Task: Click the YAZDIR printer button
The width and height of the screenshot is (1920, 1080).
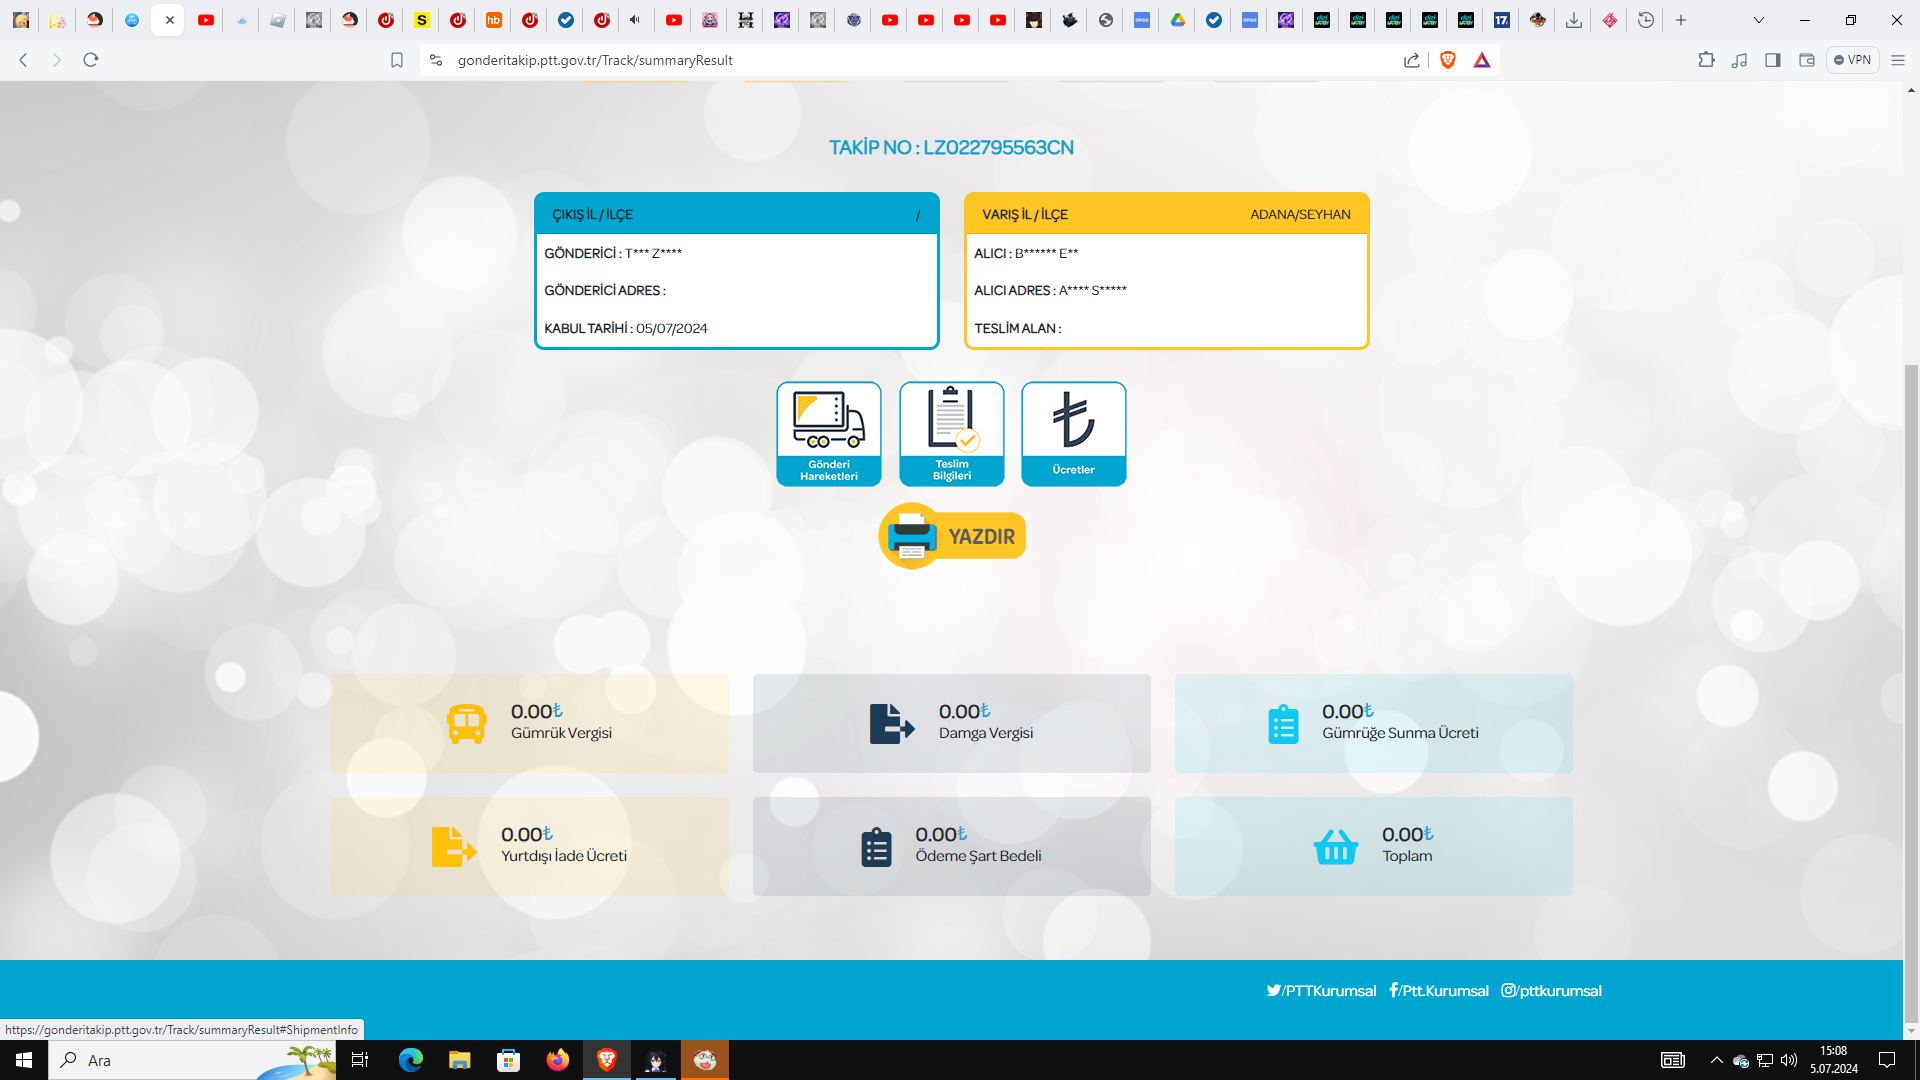Action: [x=952, y=536]
